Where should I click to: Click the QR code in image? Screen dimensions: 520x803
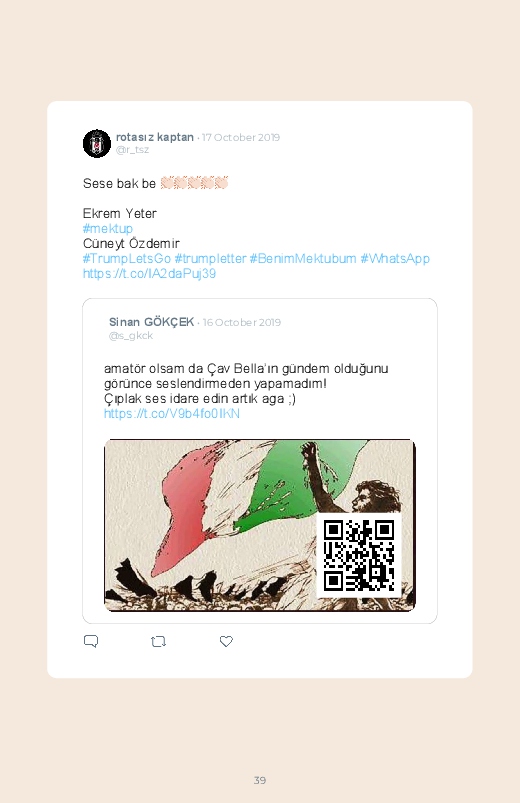click(x=359, y=556)
